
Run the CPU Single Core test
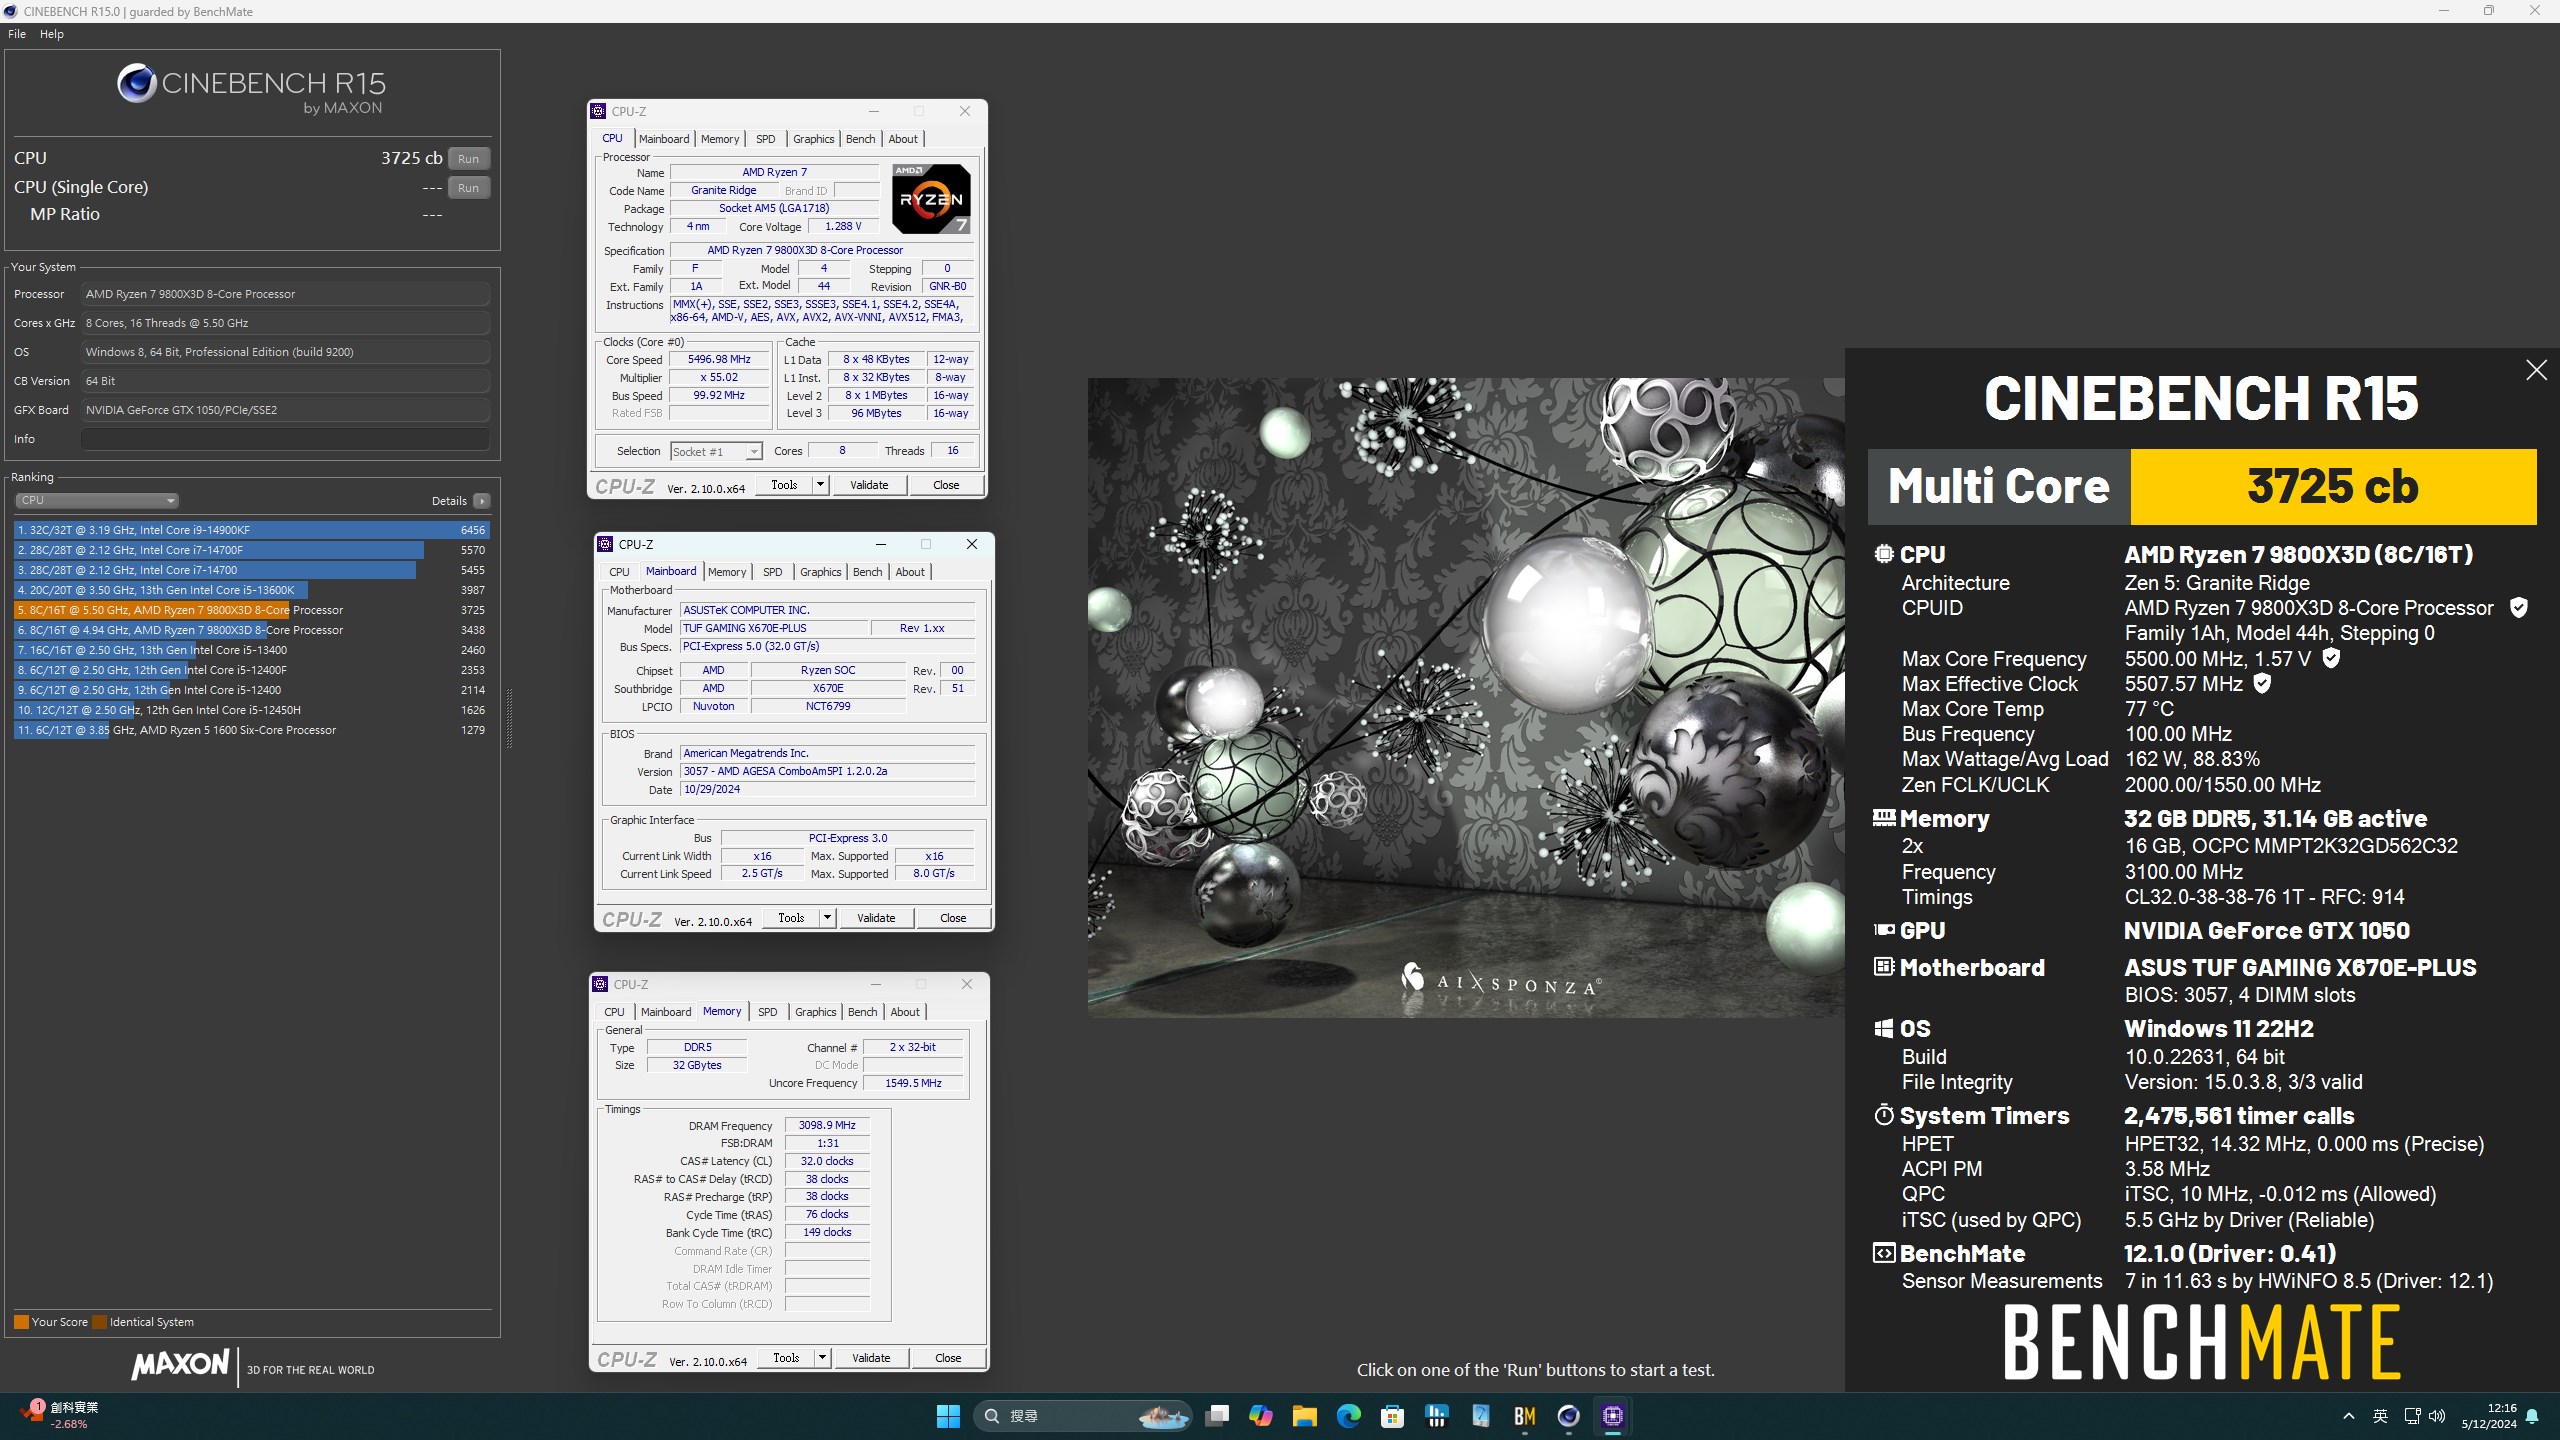(x=468, y=188)
